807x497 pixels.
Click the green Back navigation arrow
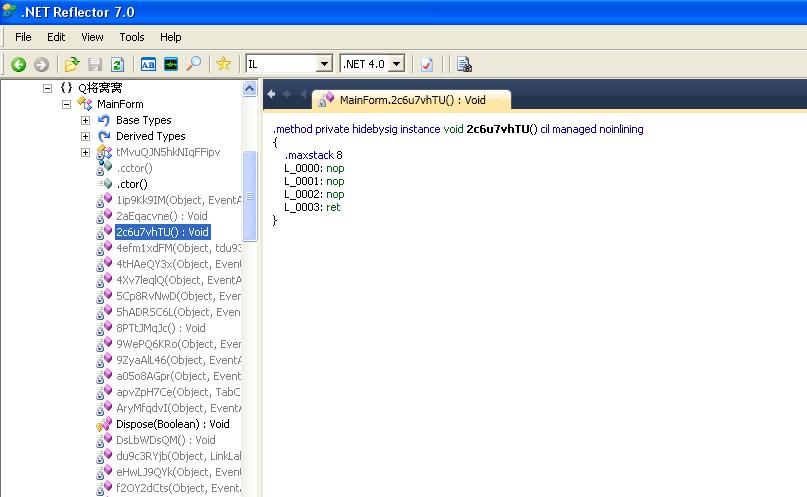pos(19,64)
